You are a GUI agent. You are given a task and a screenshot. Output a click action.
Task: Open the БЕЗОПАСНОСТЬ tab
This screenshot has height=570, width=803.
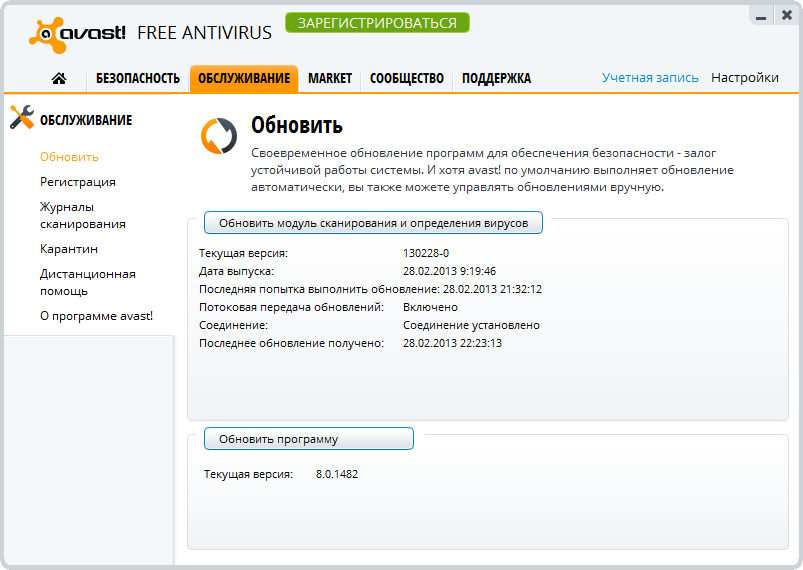(138, 78)
